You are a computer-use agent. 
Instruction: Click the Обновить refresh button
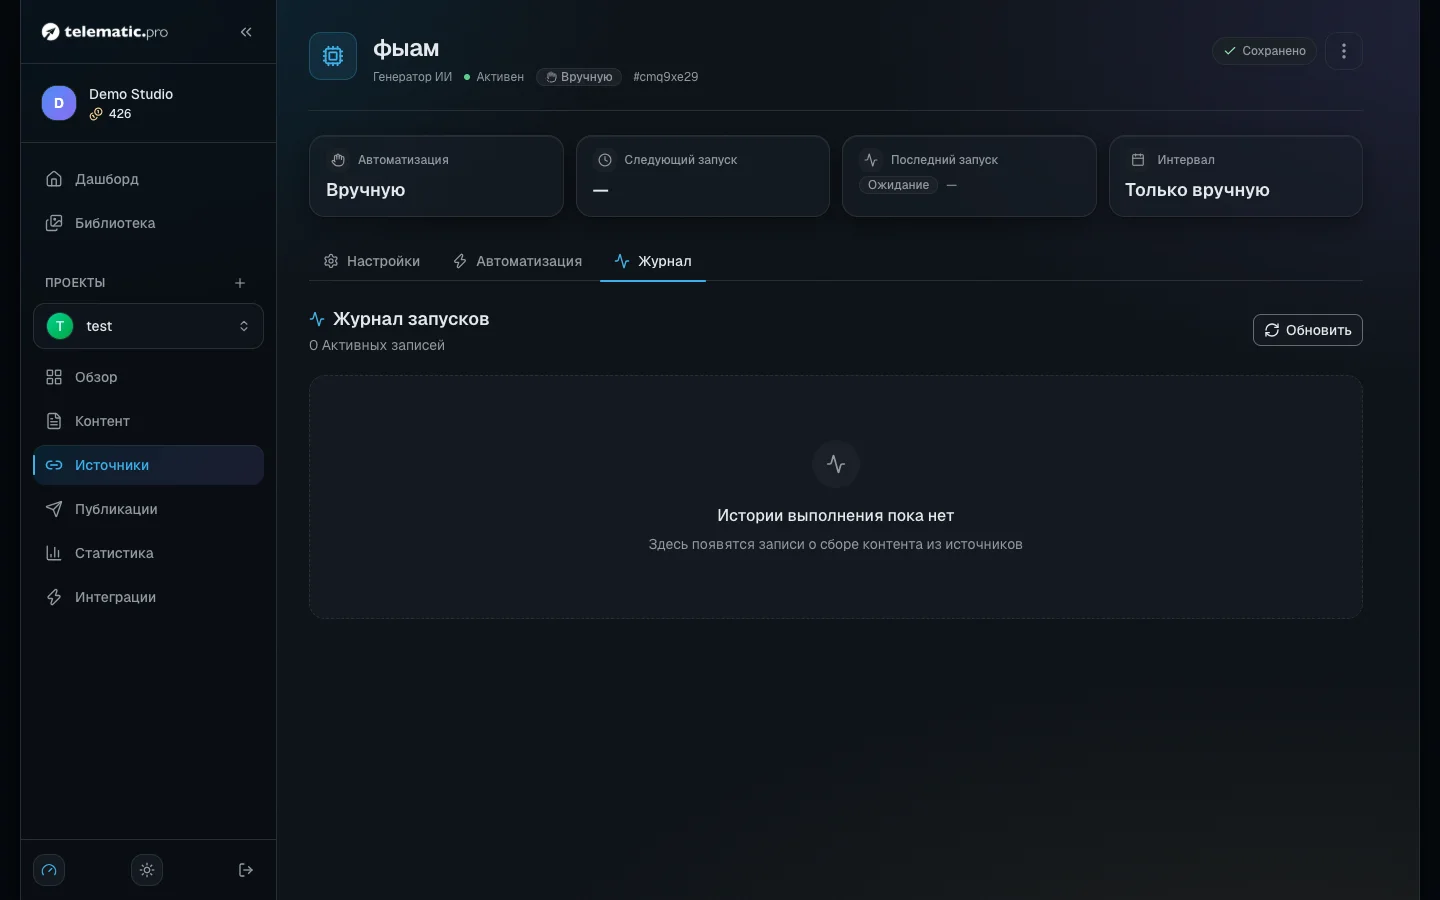coord(1307,330)
